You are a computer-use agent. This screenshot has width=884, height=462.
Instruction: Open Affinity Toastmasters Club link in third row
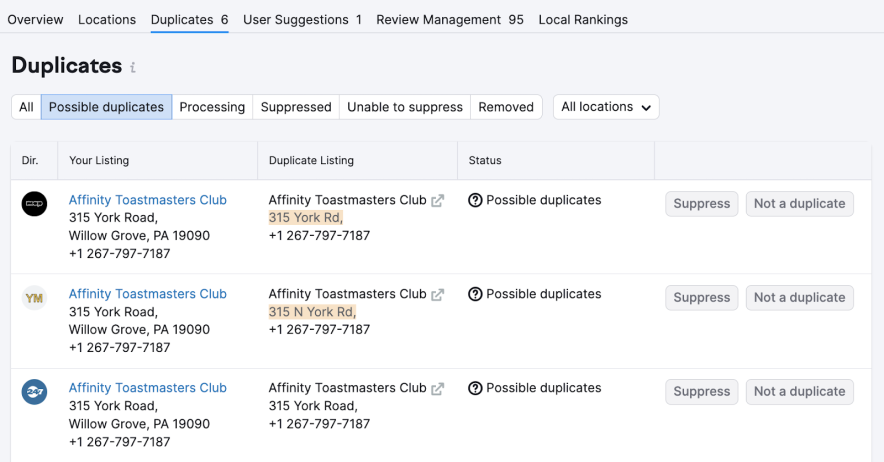[148, 388]
